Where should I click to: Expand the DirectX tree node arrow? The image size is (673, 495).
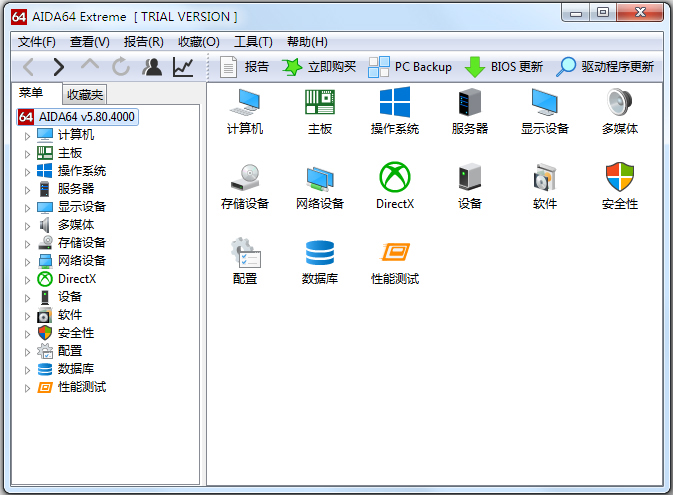point(27,280)
